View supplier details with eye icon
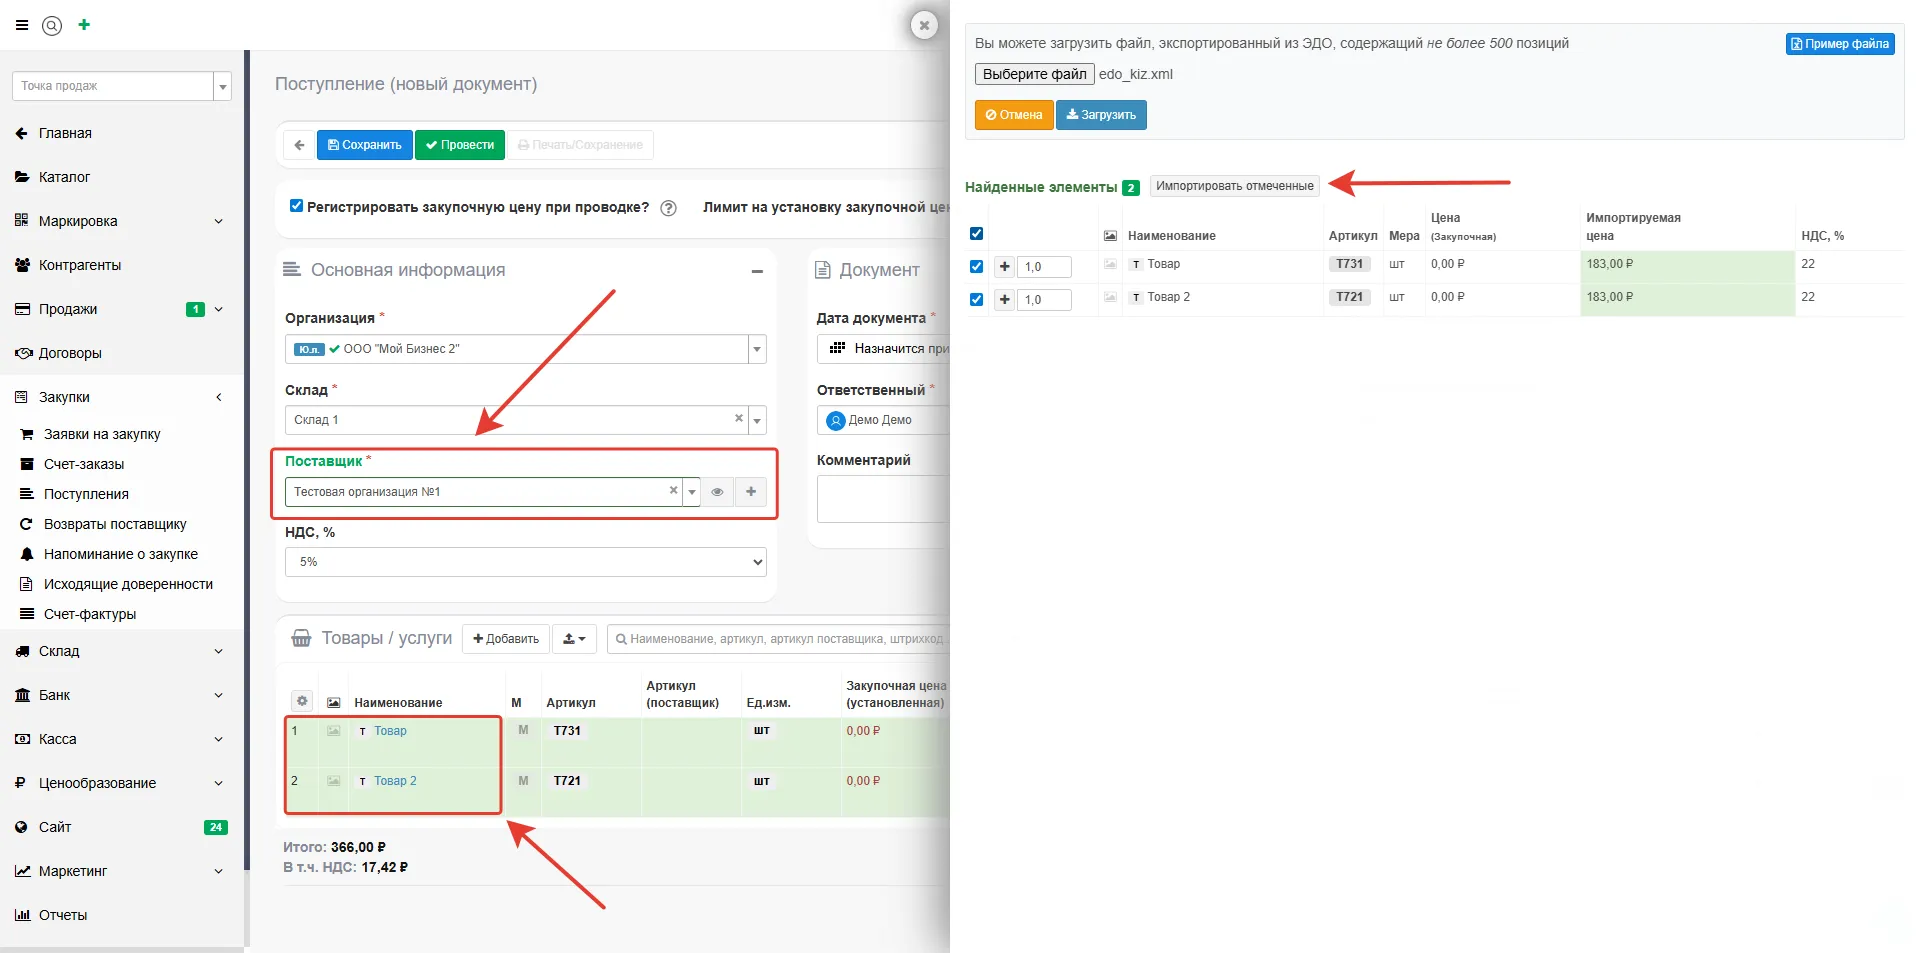The height and width of the screenshot is (953, 1920). coord(717,492)
